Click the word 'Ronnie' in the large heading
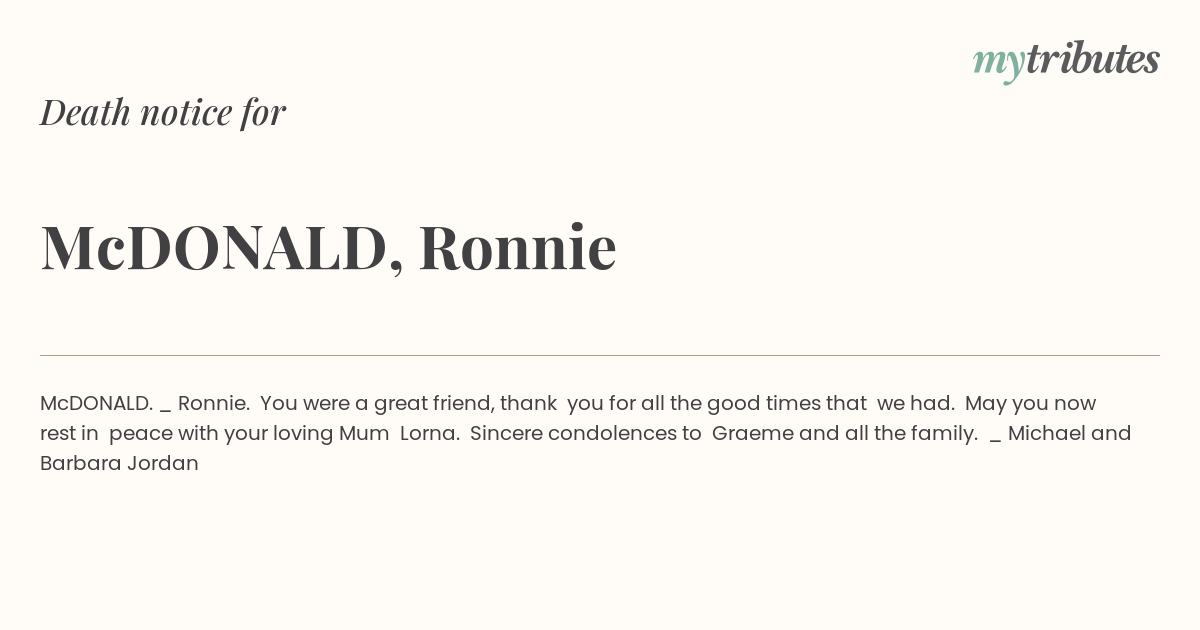The image size is (1200, 630). pyautogui.click(x=517, y=247)
